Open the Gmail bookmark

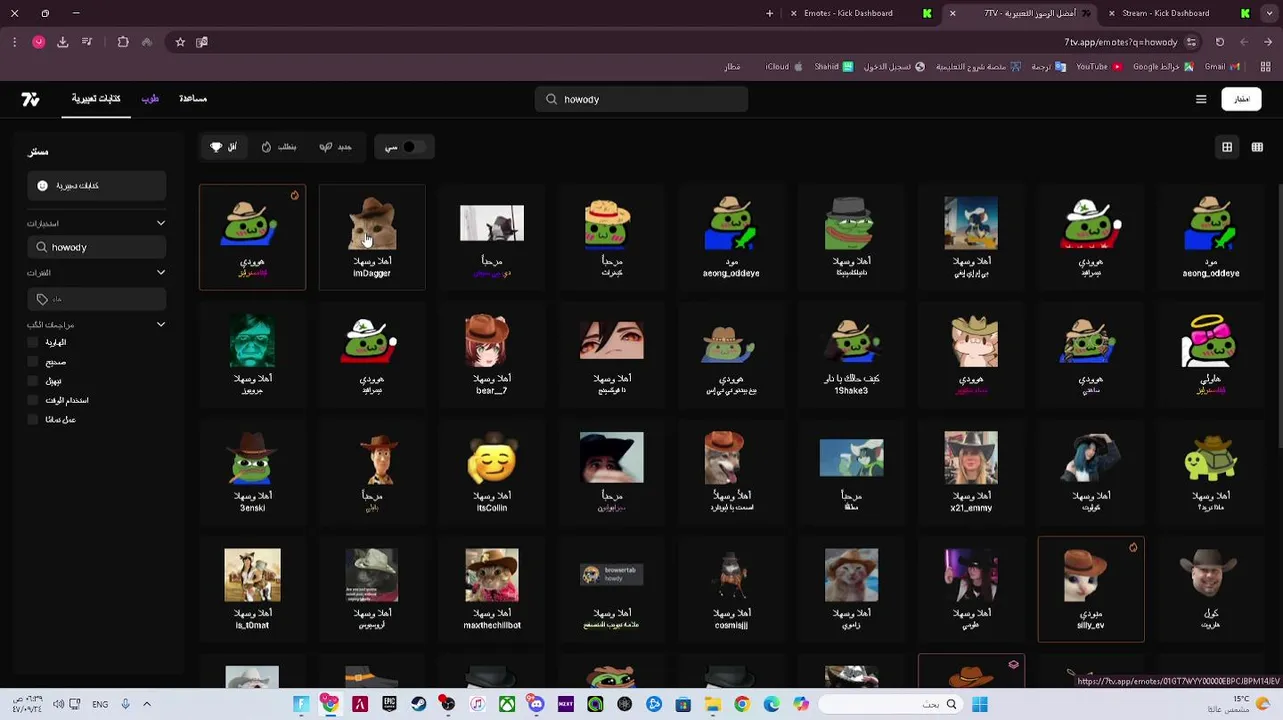(1222, 67)
